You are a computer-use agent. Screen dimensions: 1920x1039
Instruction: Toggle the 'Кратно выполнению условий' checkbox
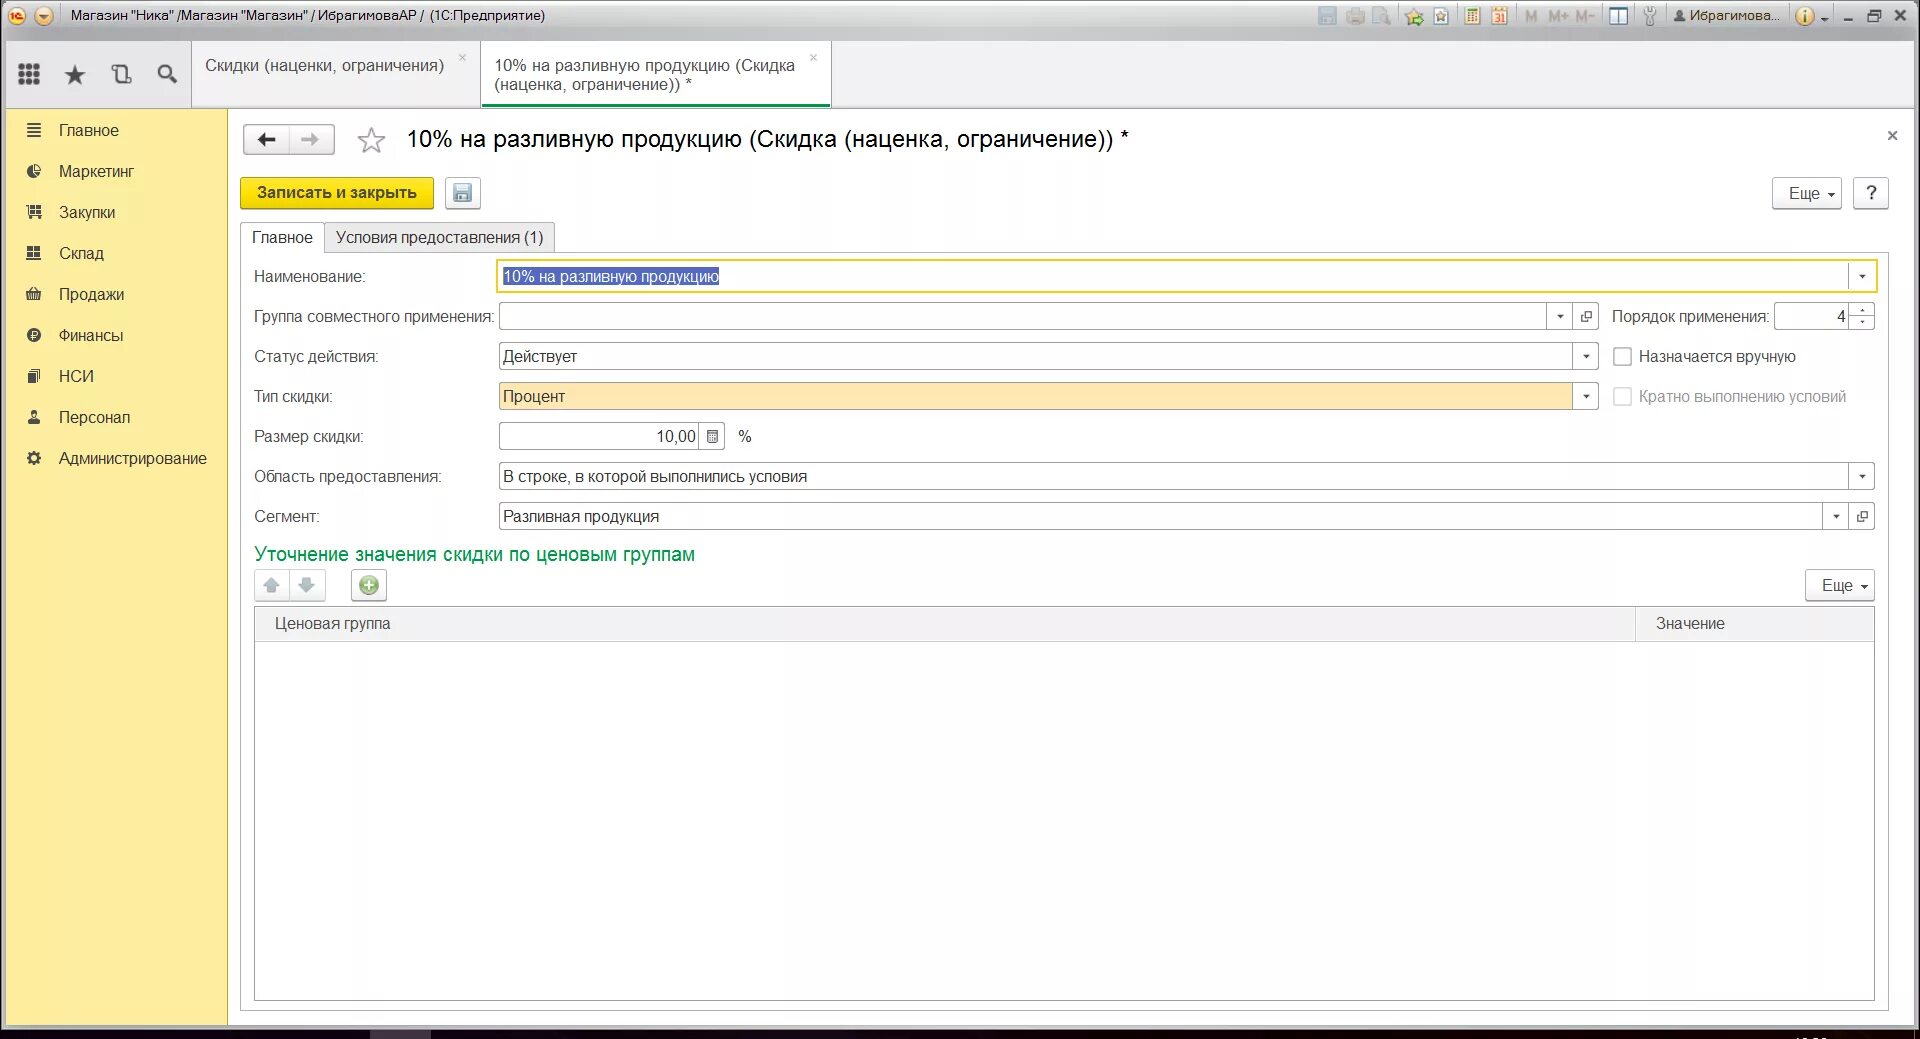[x=1622, y=396]
